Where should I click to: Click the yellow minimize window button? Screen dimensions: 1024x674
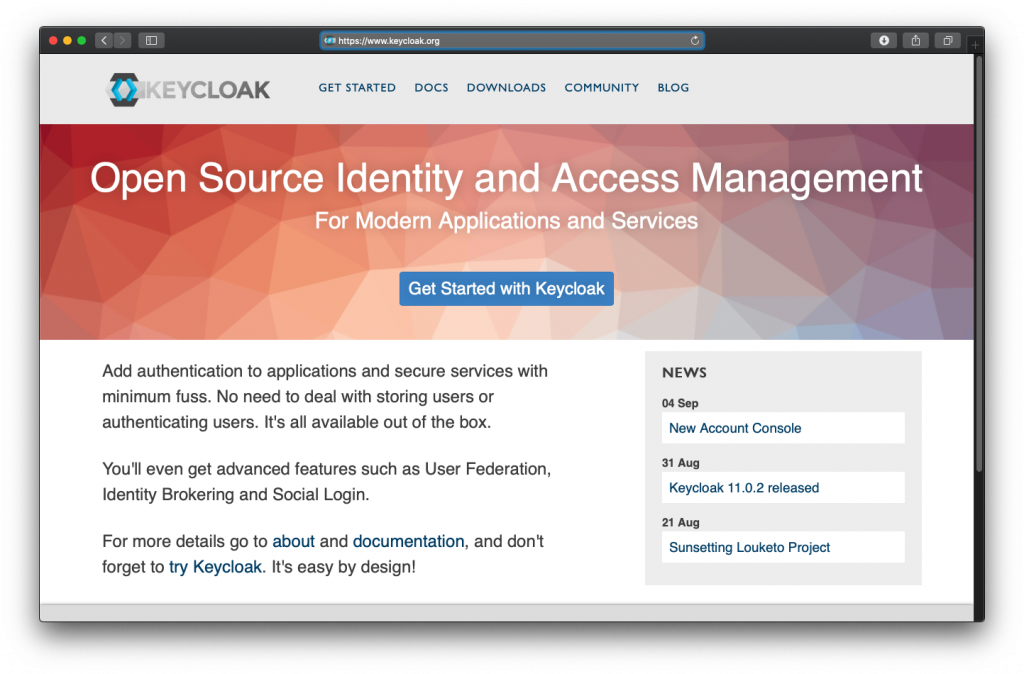click(x=67, y=40)
